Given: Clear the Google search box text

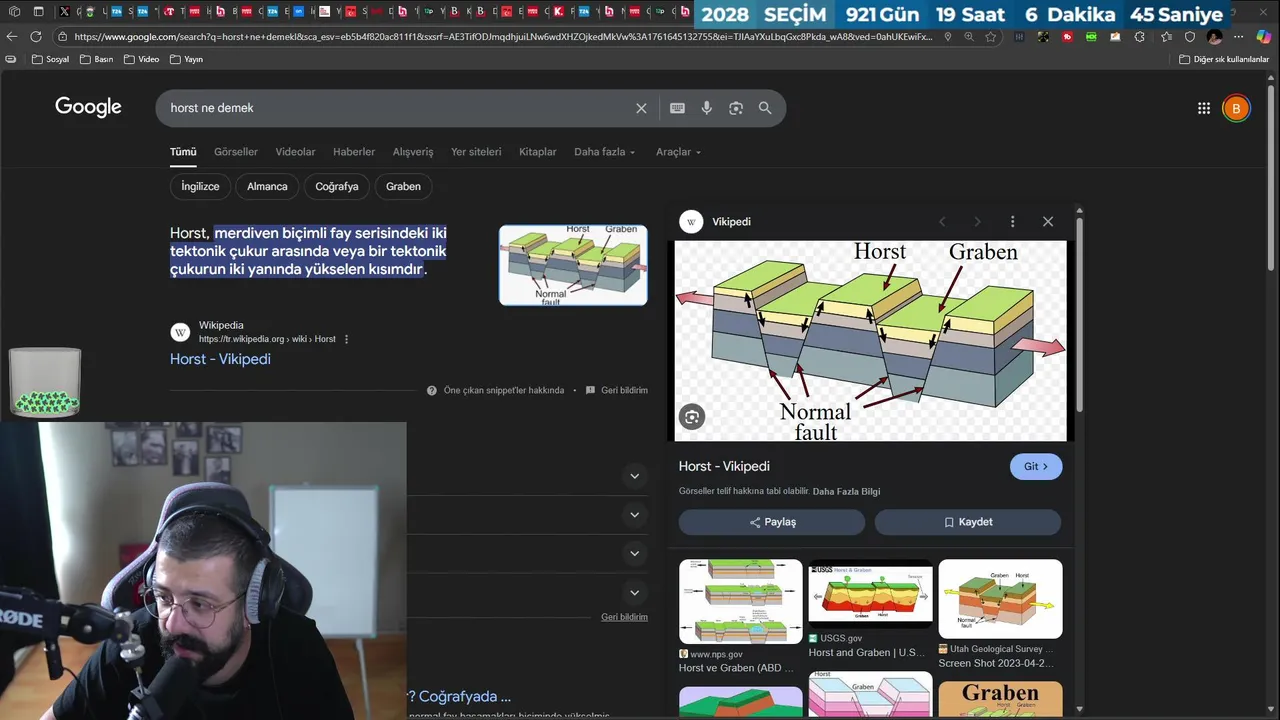Looking at the screenshot, I should click(641, 108).
